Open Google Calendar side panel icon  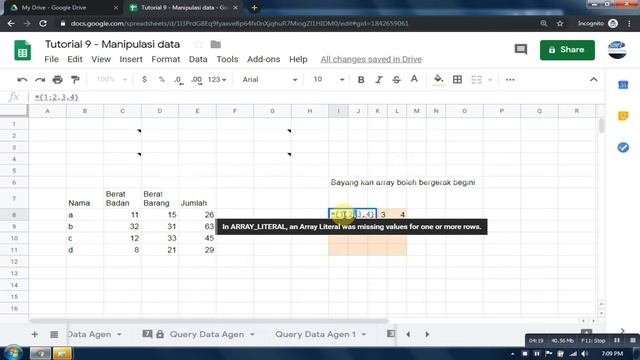[x=623, y=85]
